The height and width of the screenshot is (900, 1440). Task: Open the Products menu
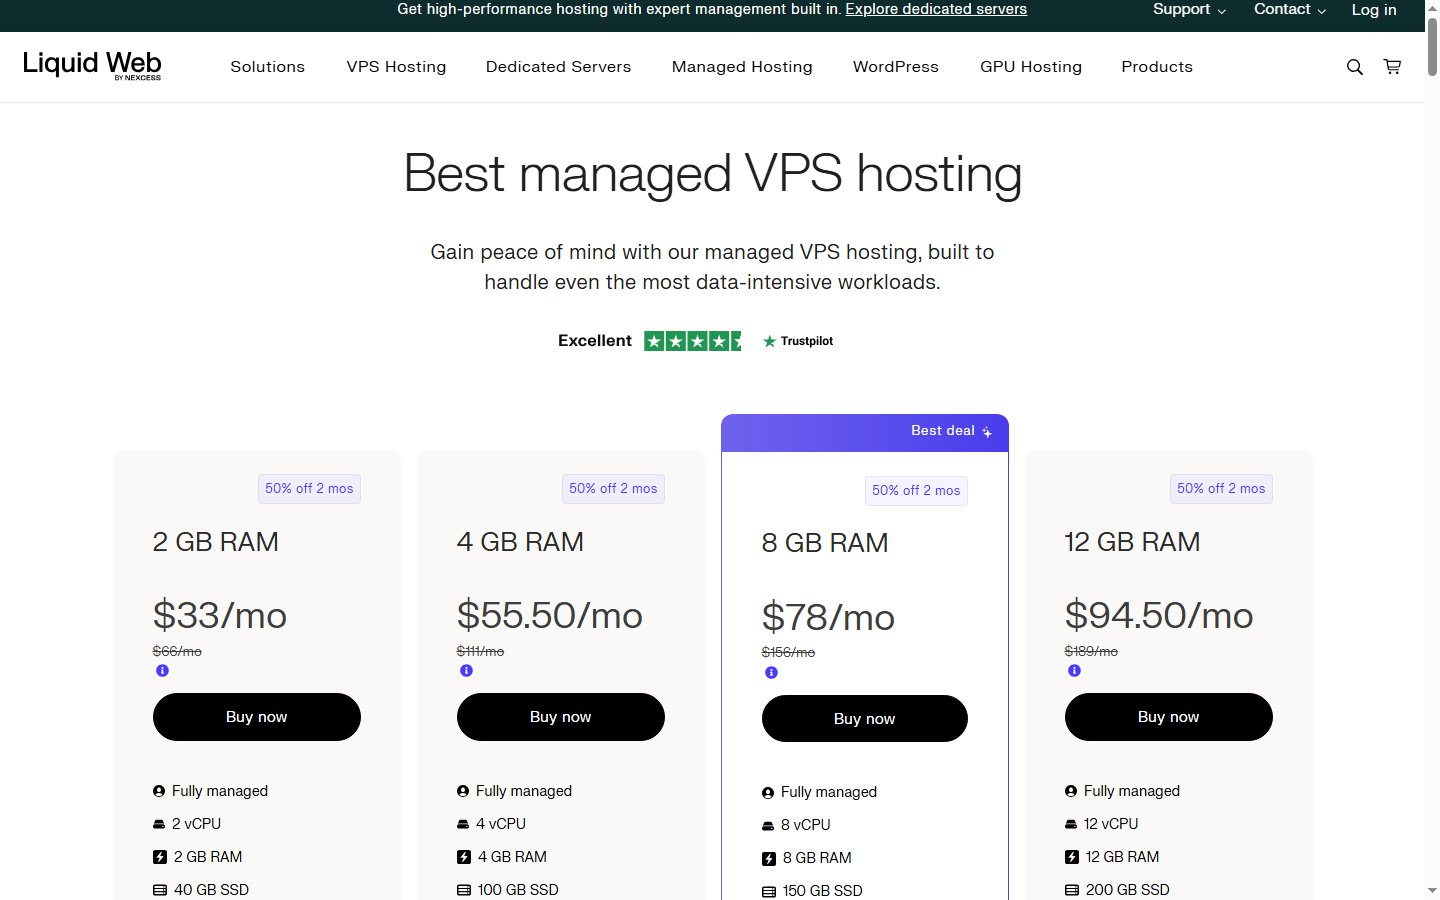point(1157,67)
